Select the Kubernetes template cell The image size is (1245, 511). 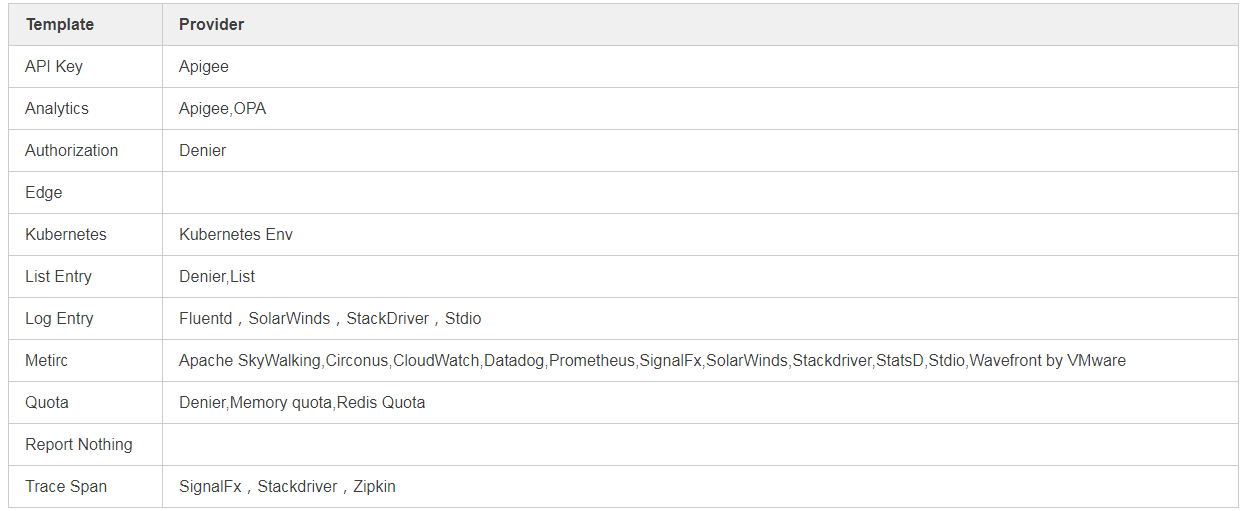66,234
